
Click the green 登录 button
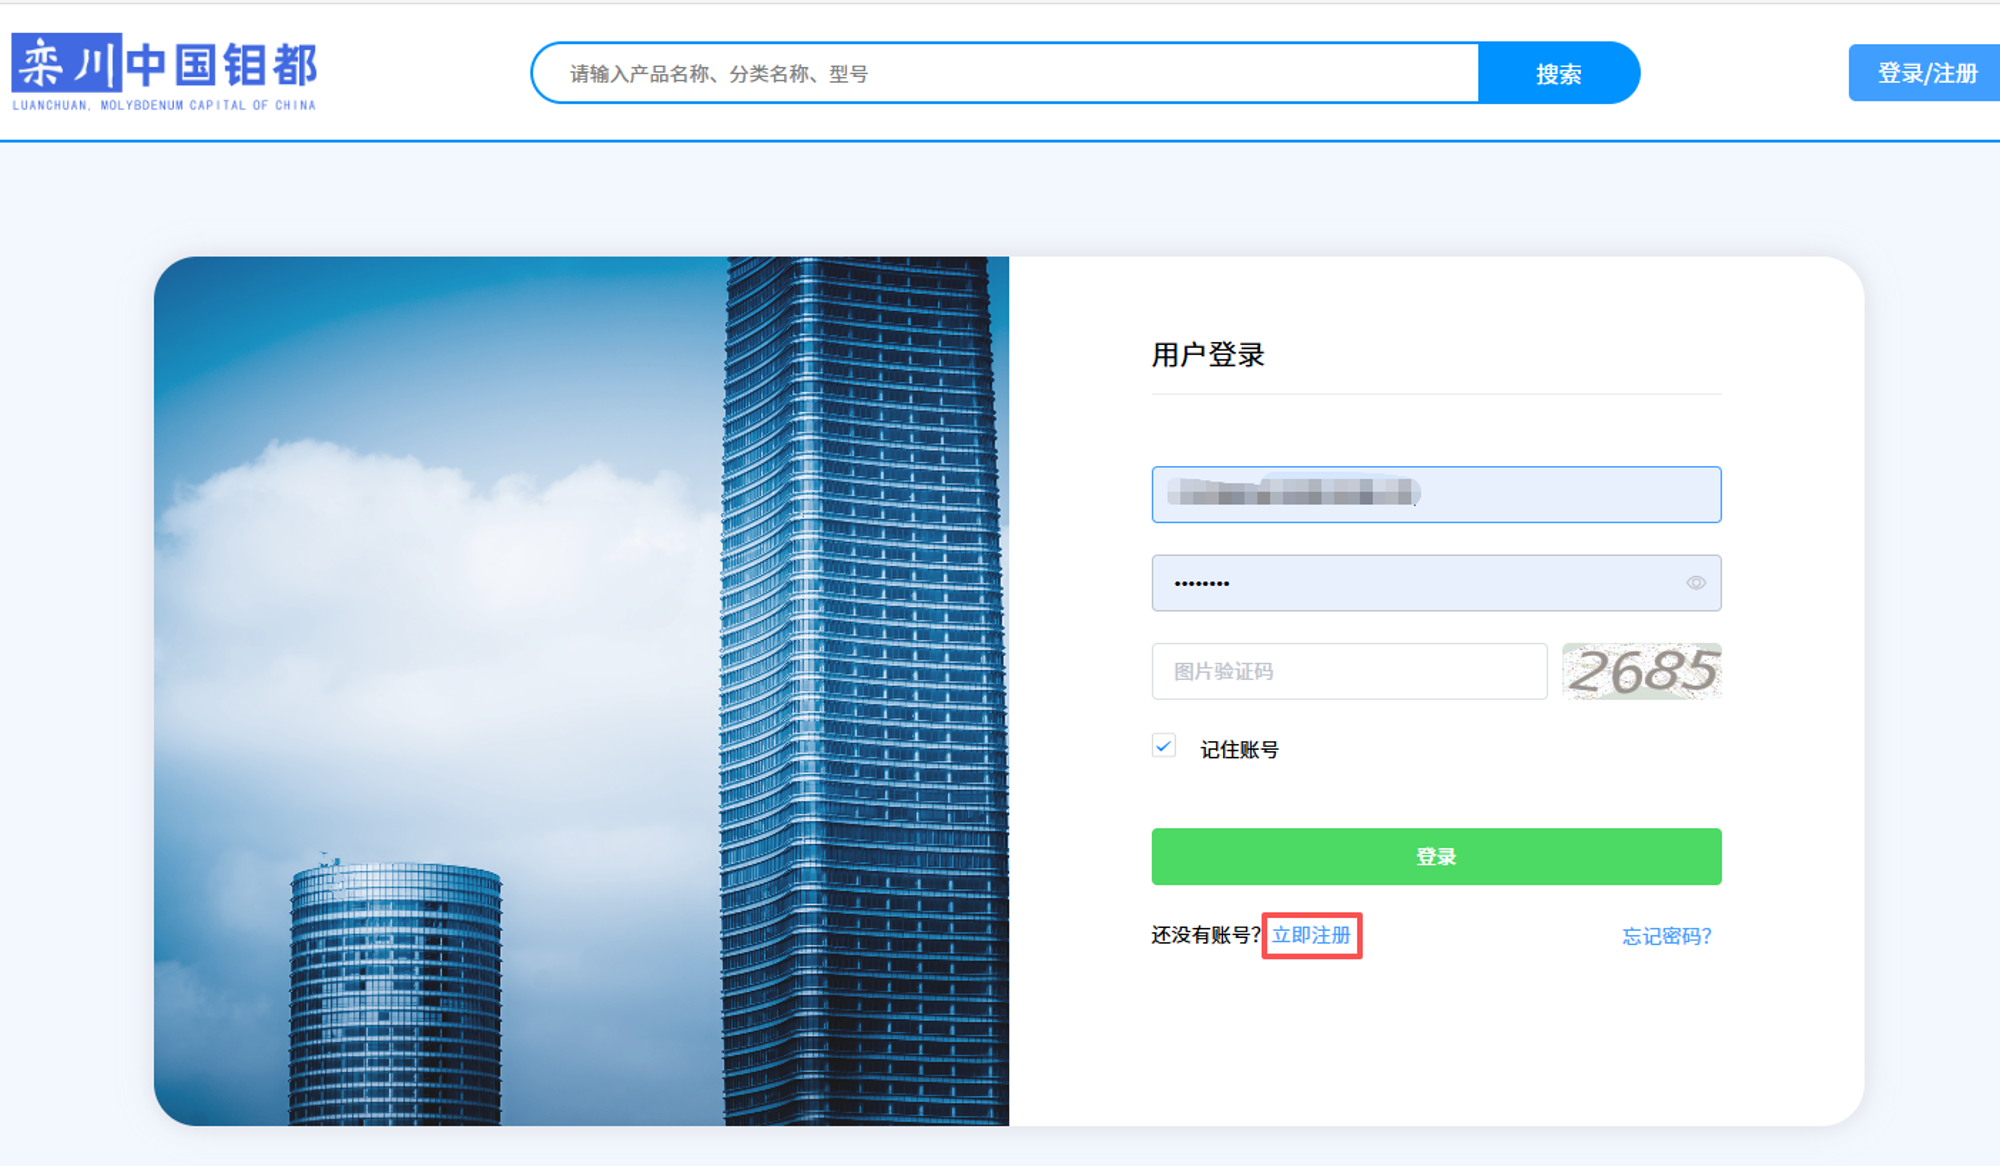1435,856
